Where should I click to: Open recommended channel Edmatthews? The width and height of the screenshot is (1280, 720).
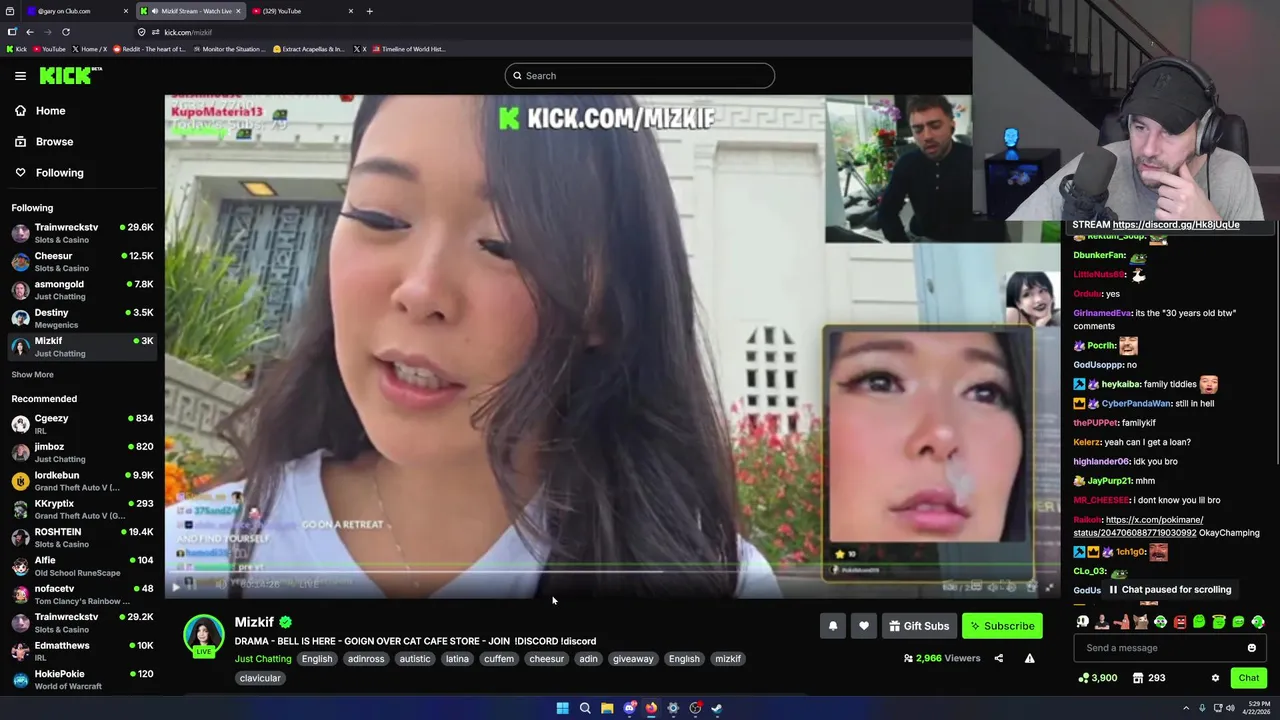(x=82, y=651)
